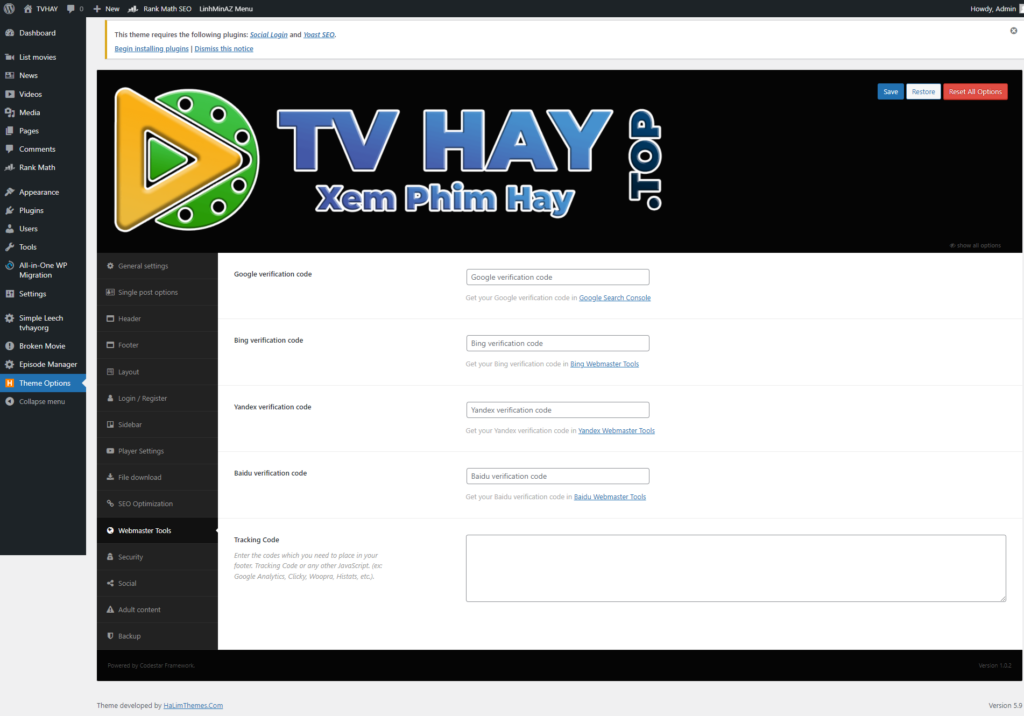Open the Social options tab
The image size is (1024, 716).
pos(157,583)
